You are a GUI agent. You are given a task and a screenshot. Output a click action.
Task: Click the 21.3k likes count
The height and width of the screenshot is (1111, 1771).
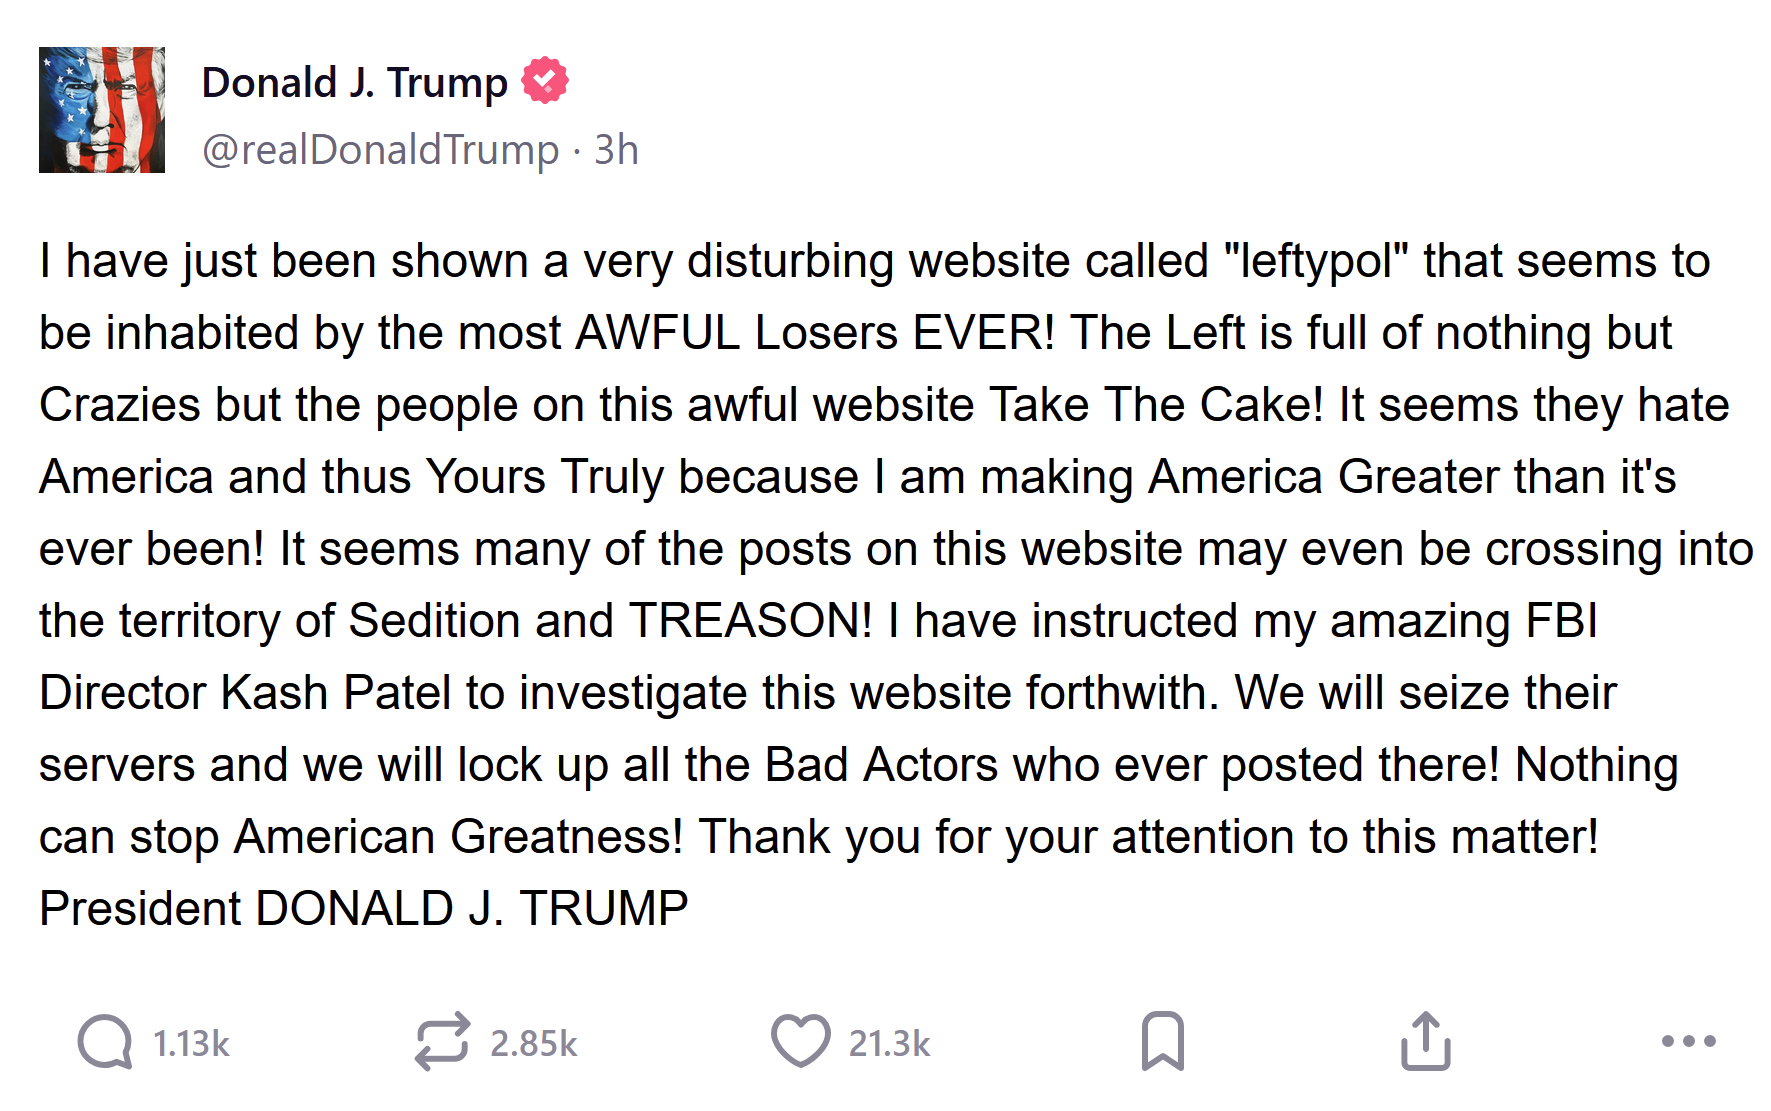[889, 1044]
